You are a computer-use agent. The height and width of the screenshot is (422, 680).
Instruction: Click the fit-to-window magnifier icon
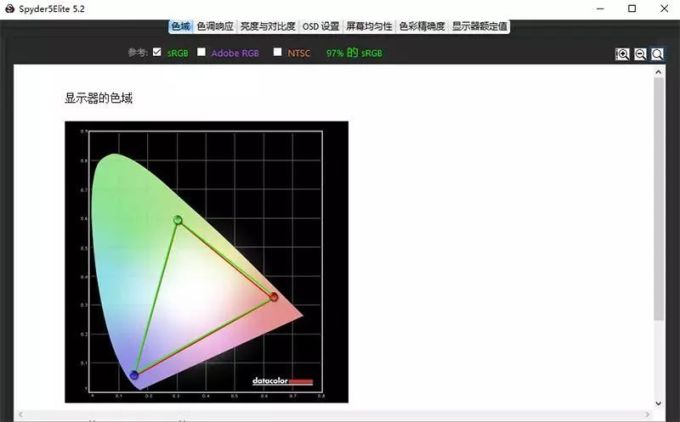657,54
